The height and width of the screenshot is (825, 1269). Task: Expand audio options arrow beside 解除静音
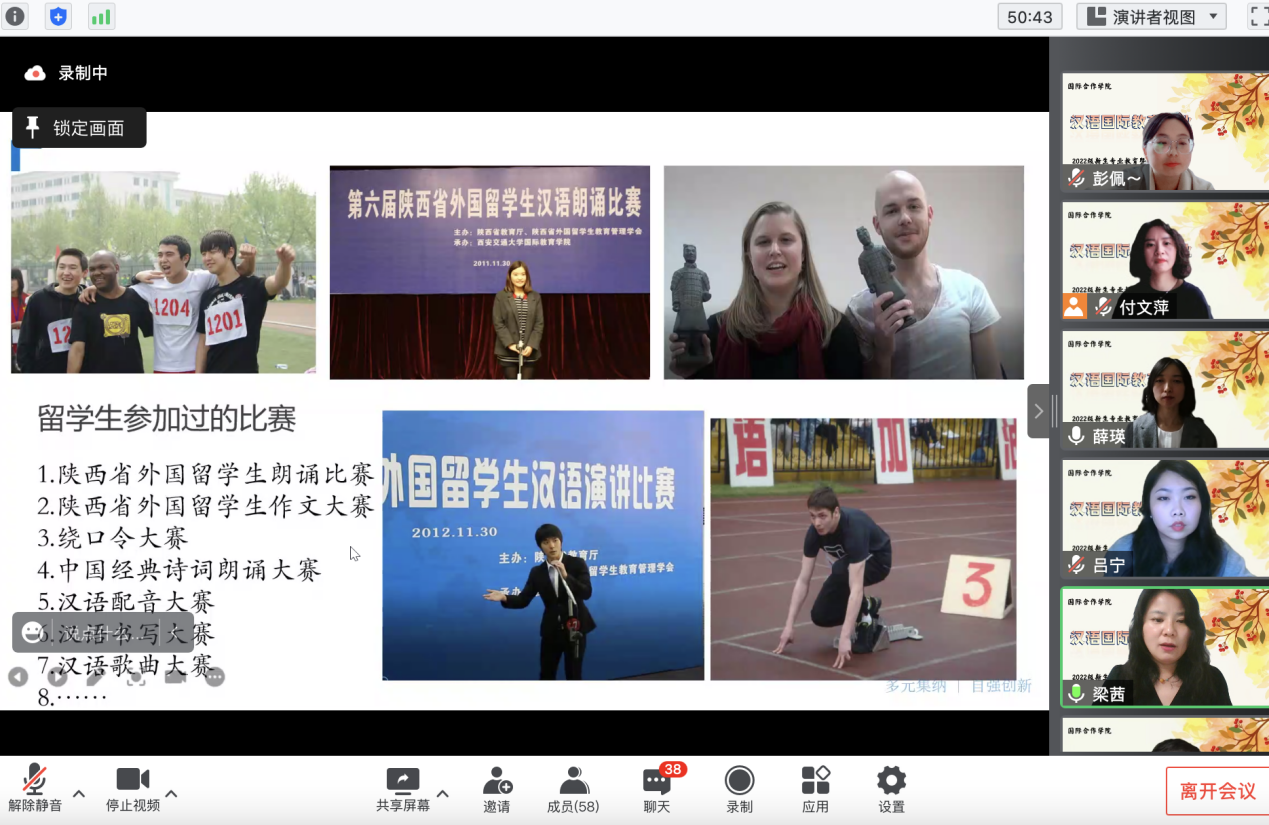tap(79, 794)
